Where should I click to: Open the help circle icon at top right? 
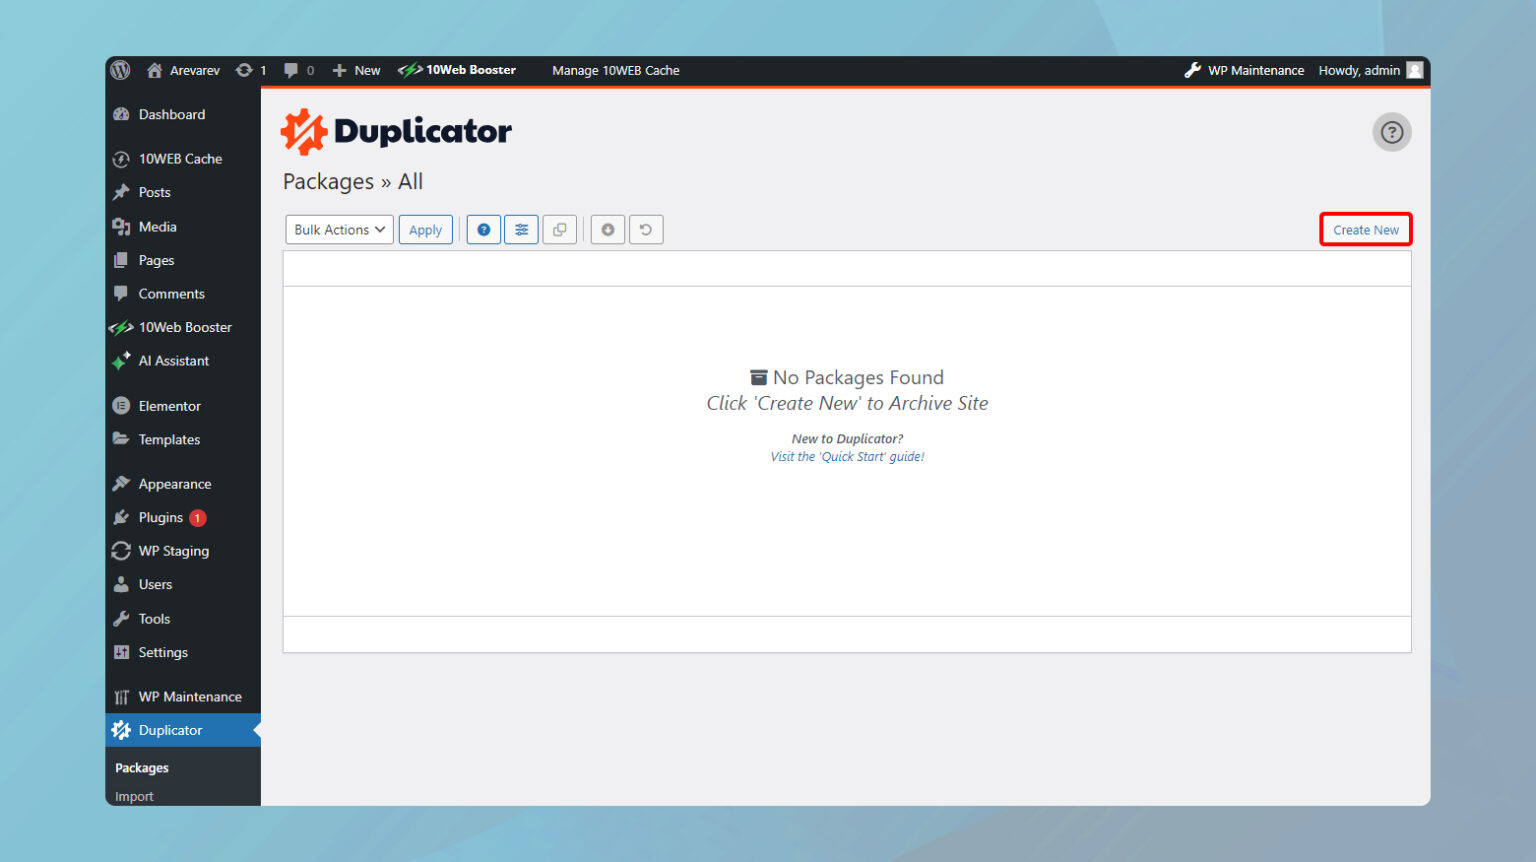pos(1392,131)
